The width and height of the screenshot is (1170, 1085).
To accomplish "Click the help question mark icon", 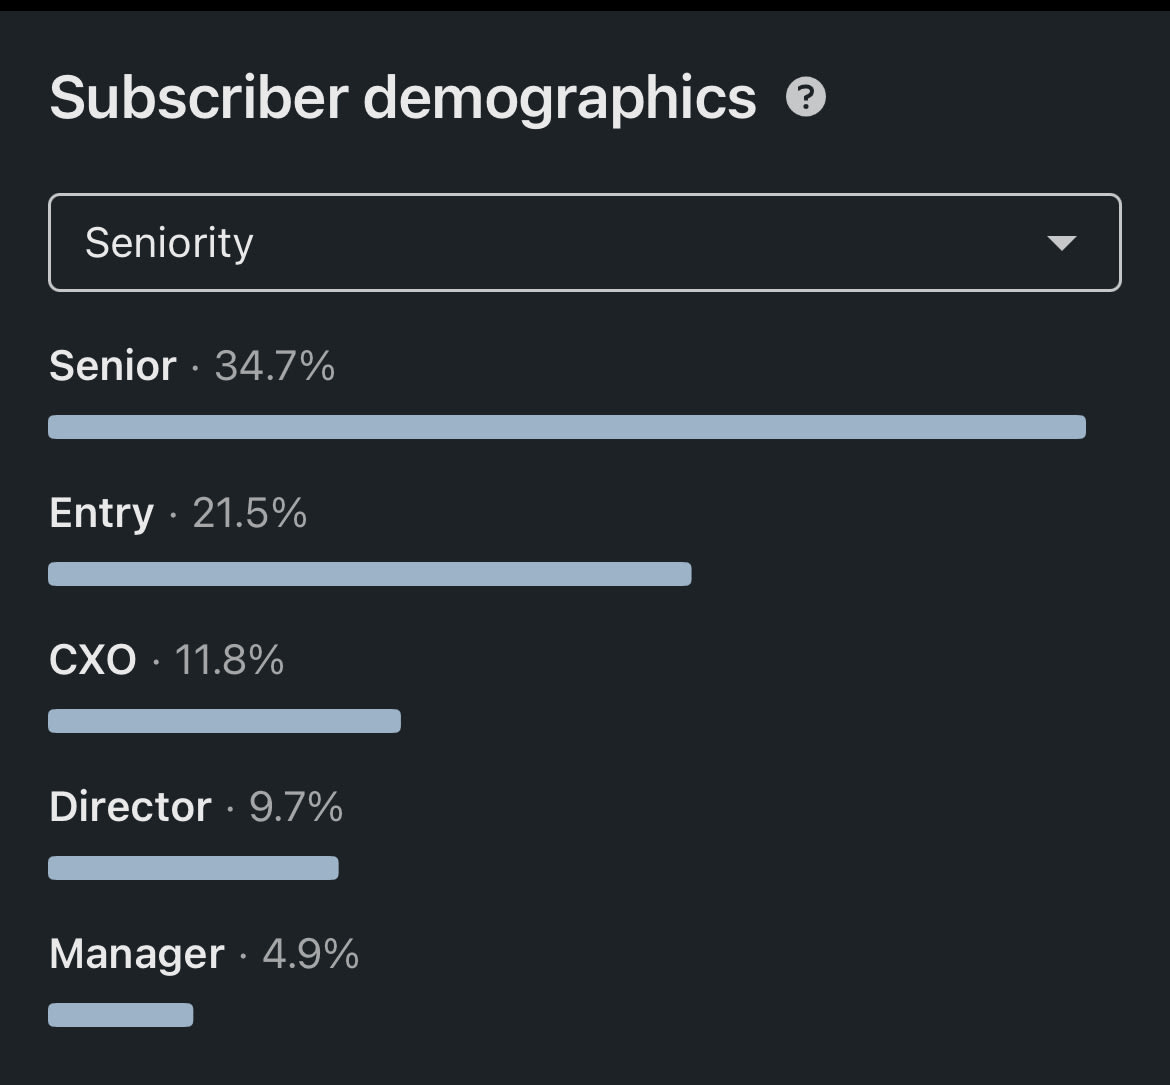I will point(806,97).
